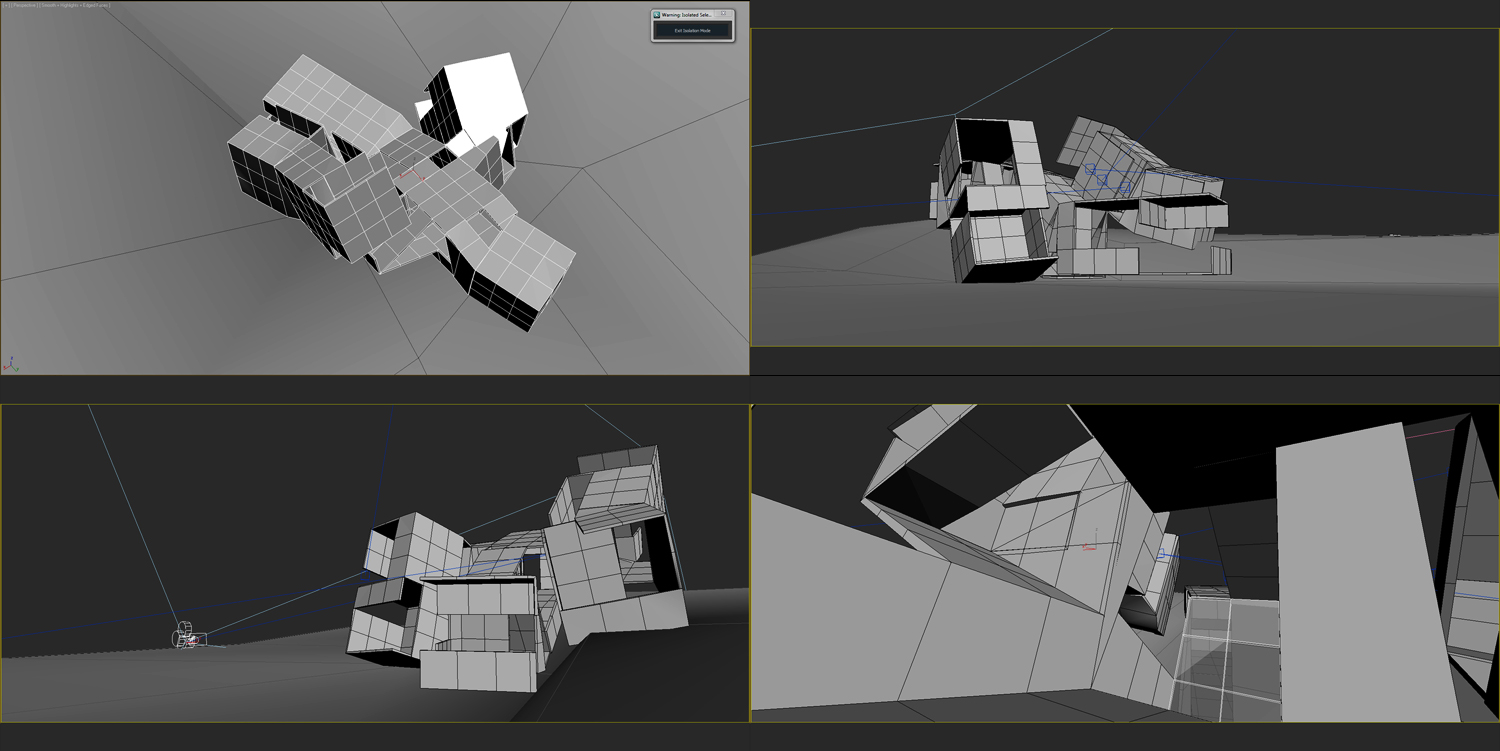Click the 3ds Max icon in warning dialog
The width and height of the screenshot is (1500, 751).
(x=657, y=15)
